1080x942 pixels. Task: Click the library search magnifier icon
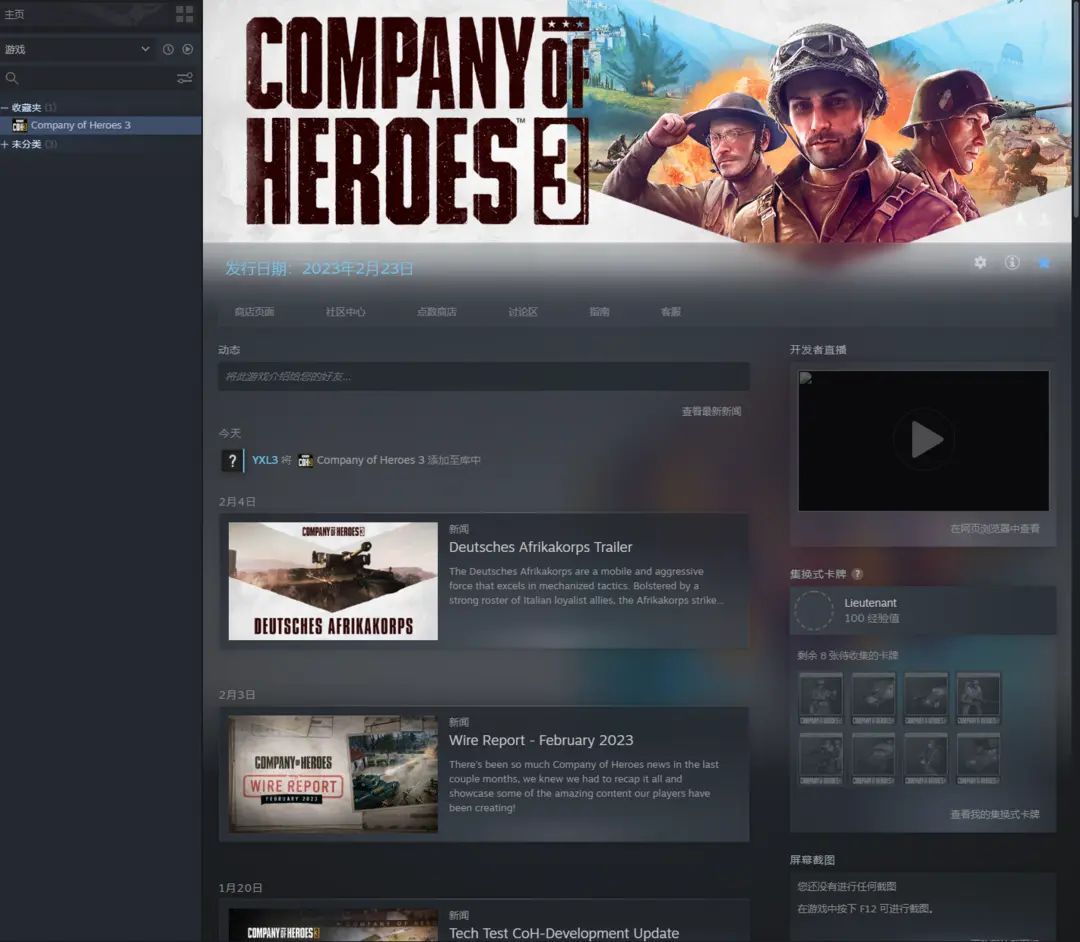click(12, 78)
